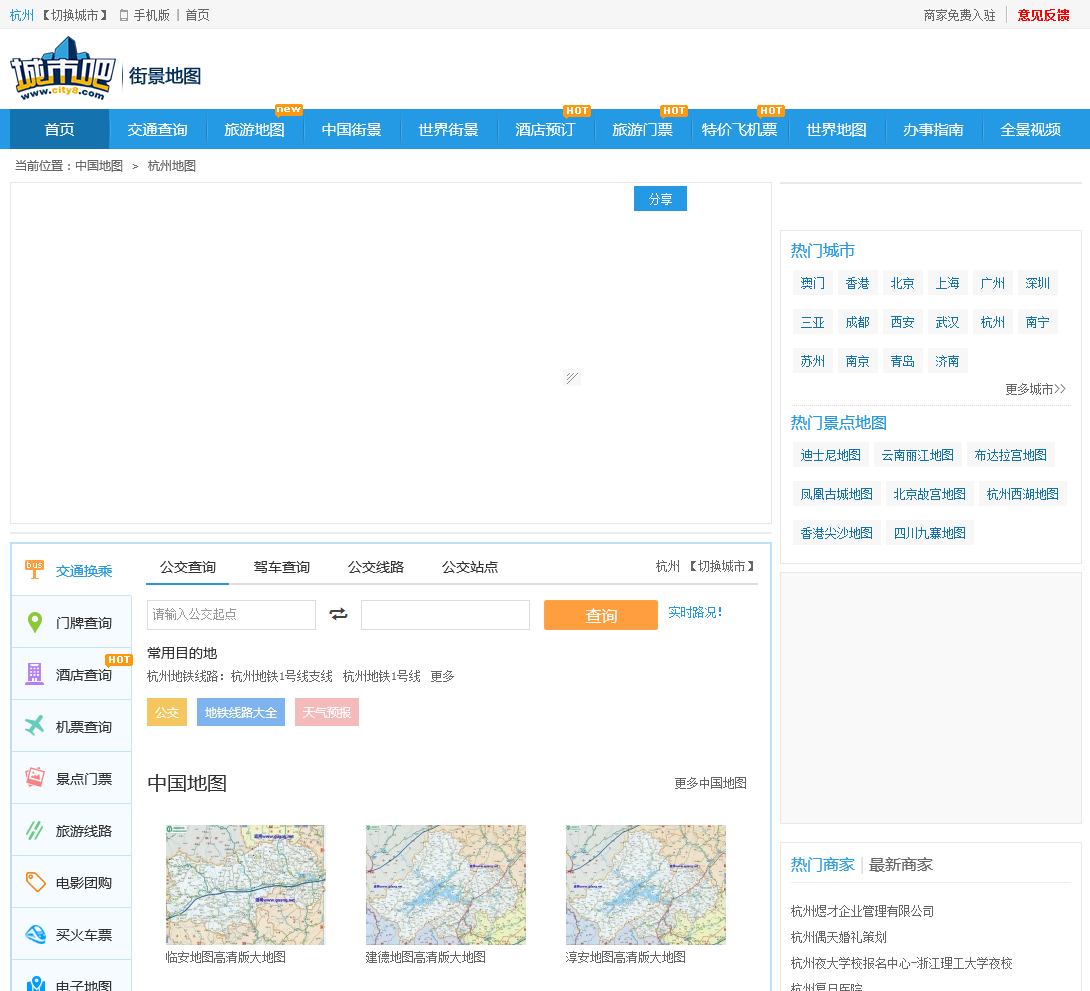
Task: Click the 地铁线路大全 blue tag
Action: [x=240, y=712]
